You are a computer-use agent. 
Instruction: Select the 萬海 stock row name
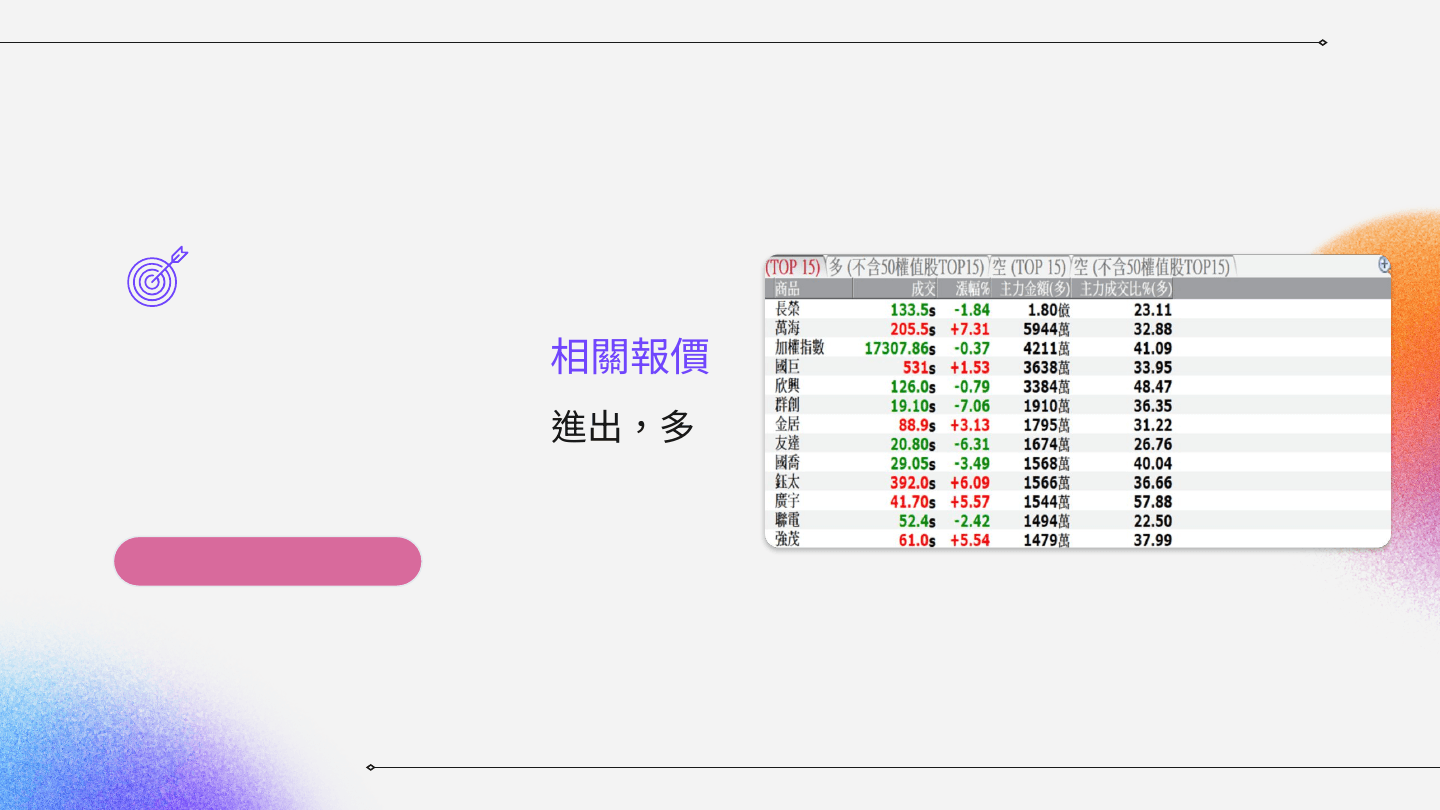tap(788, 329)
